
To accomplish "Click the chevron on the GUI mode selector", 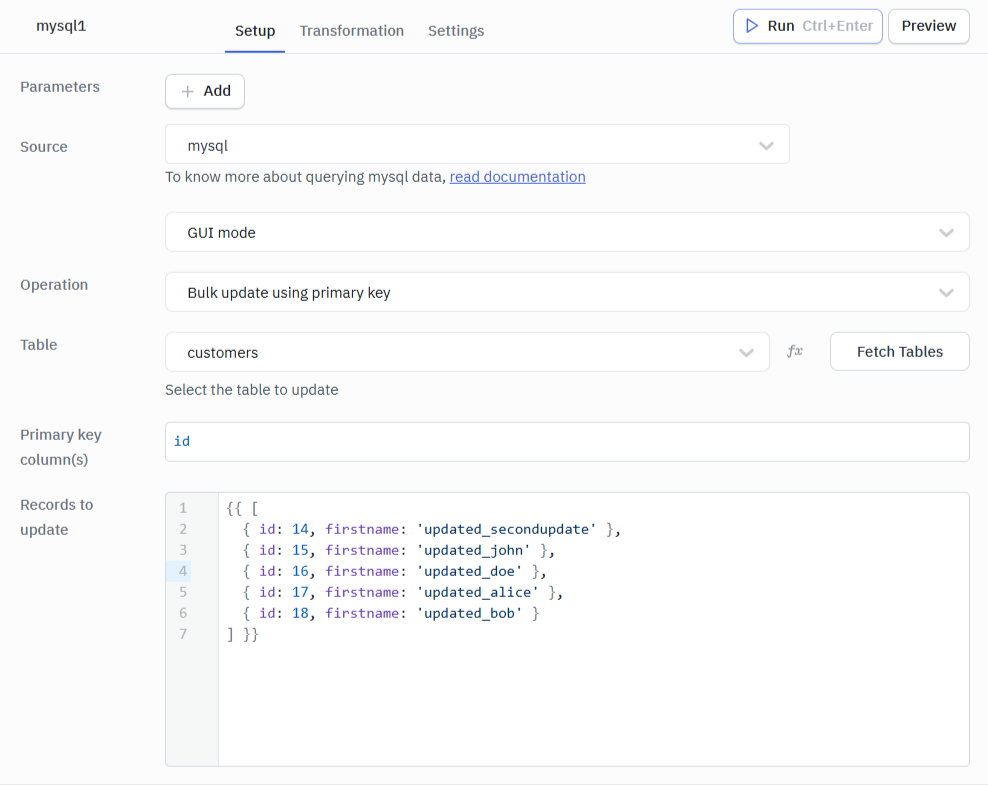I will (x=946, y=231).
